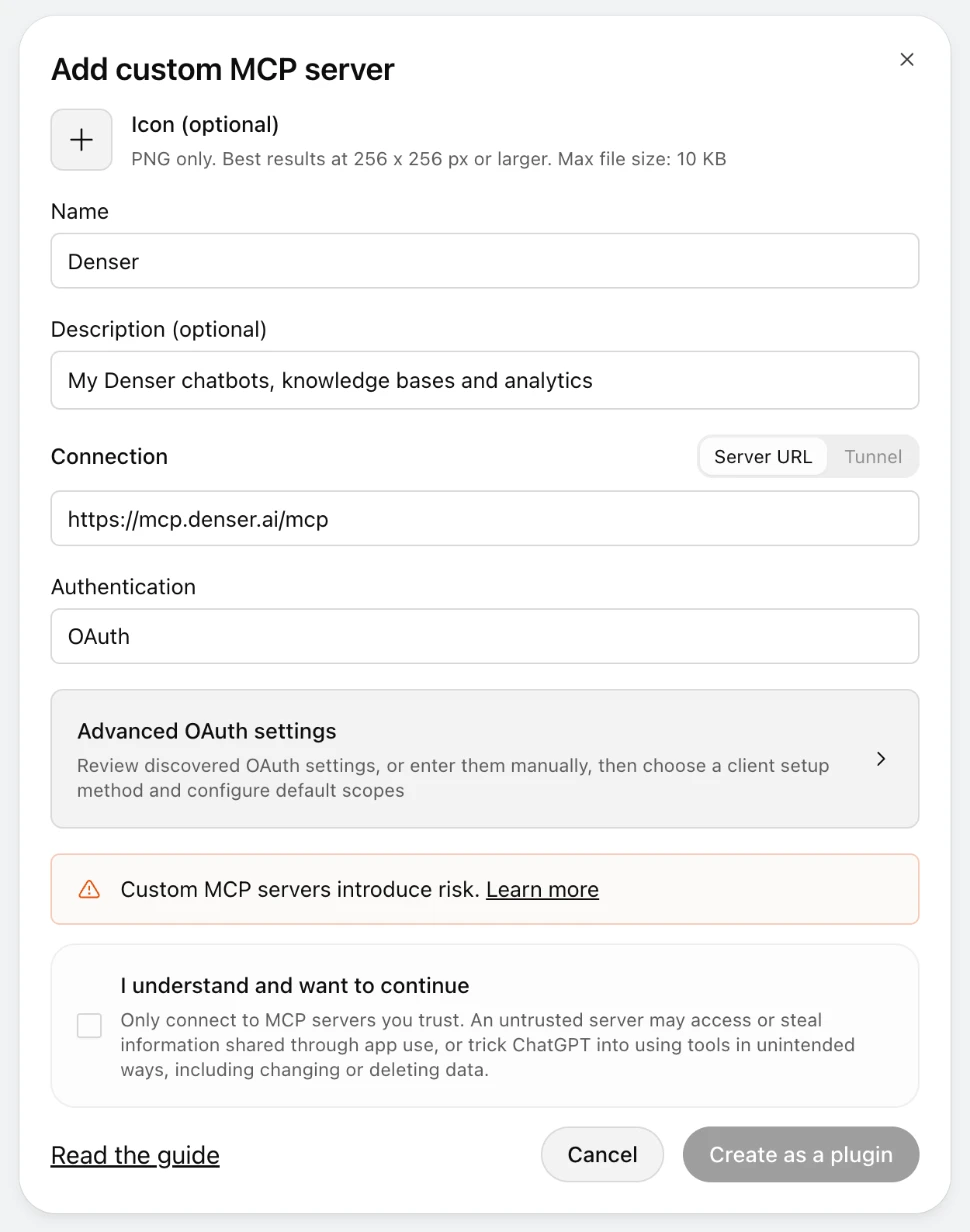The width and height of the screenshot is (970, 1232).
Task: Open the Learn more link
Action: [x=542, y=889]
